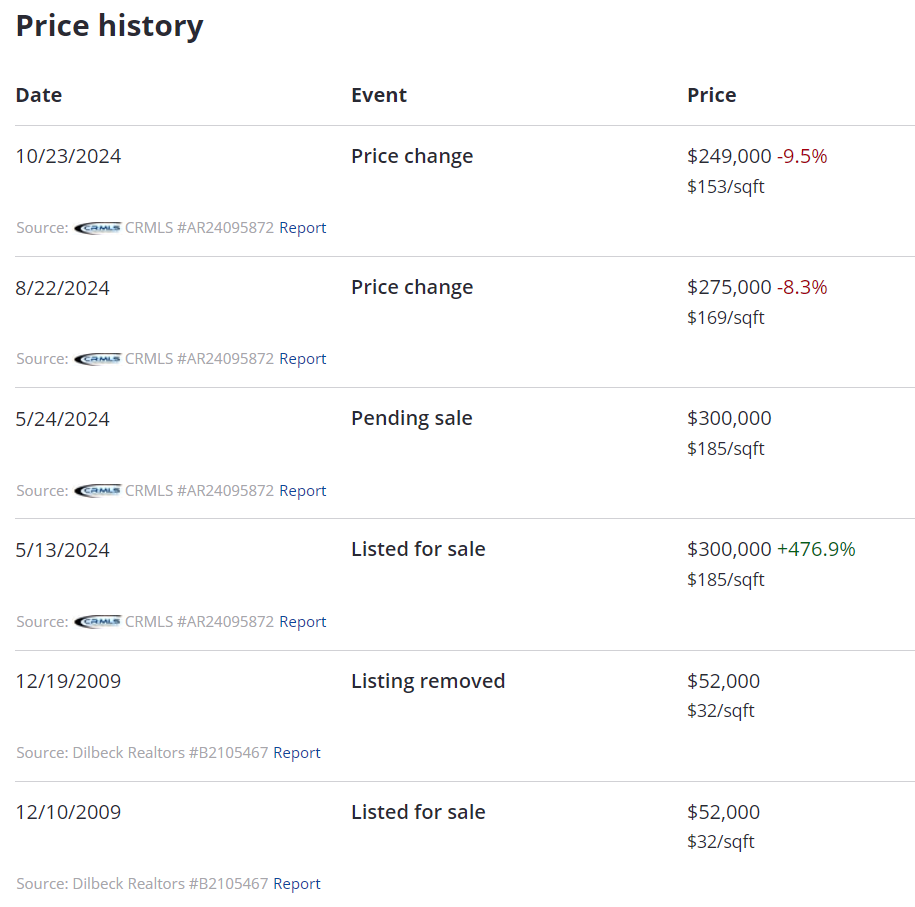Click the Price column header
Viewport: 915px width, 907px height.
coord(711,95)
